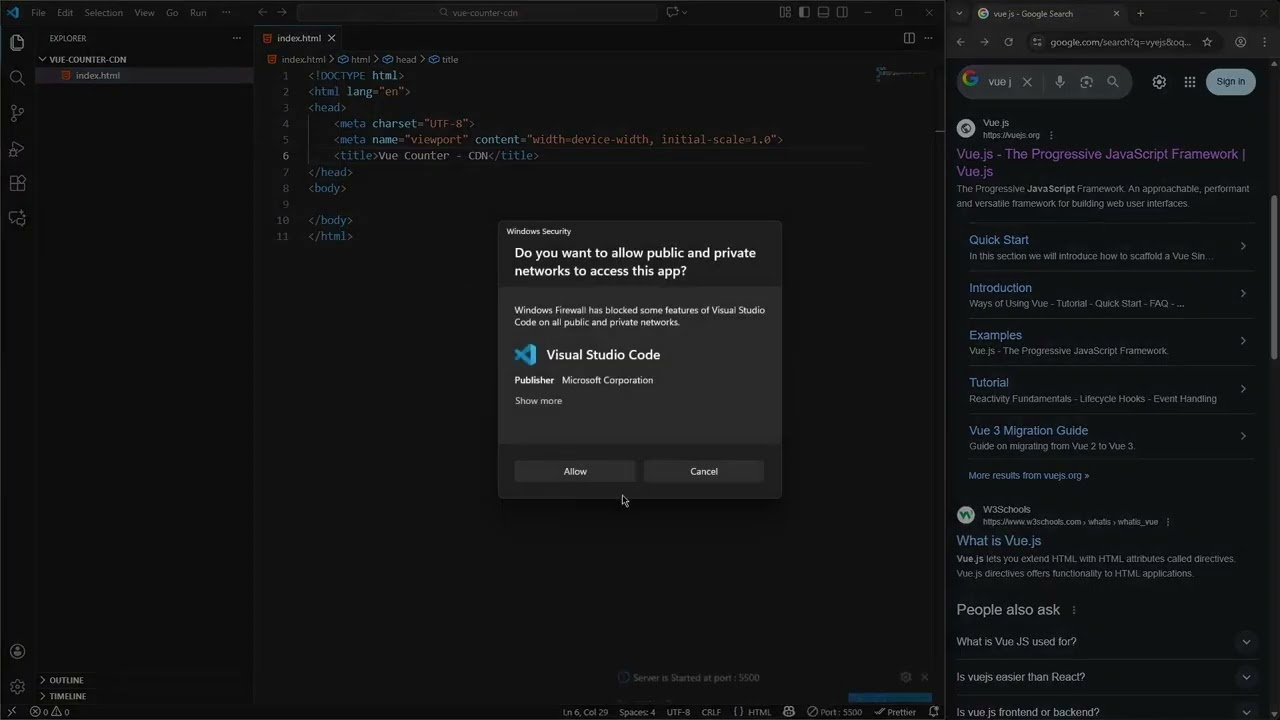
Task: Open the Manage gear in VS Code activity bar
Action: point(17,687)
